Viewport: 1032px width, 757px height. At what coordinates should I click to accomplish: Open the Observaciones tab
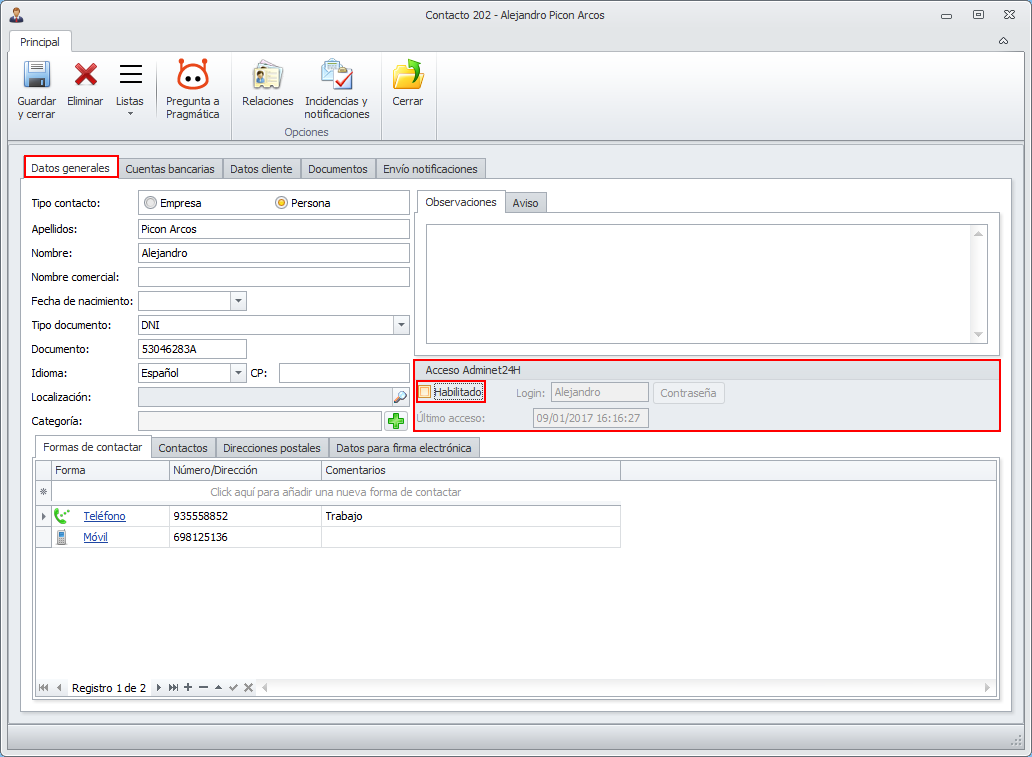461,202
